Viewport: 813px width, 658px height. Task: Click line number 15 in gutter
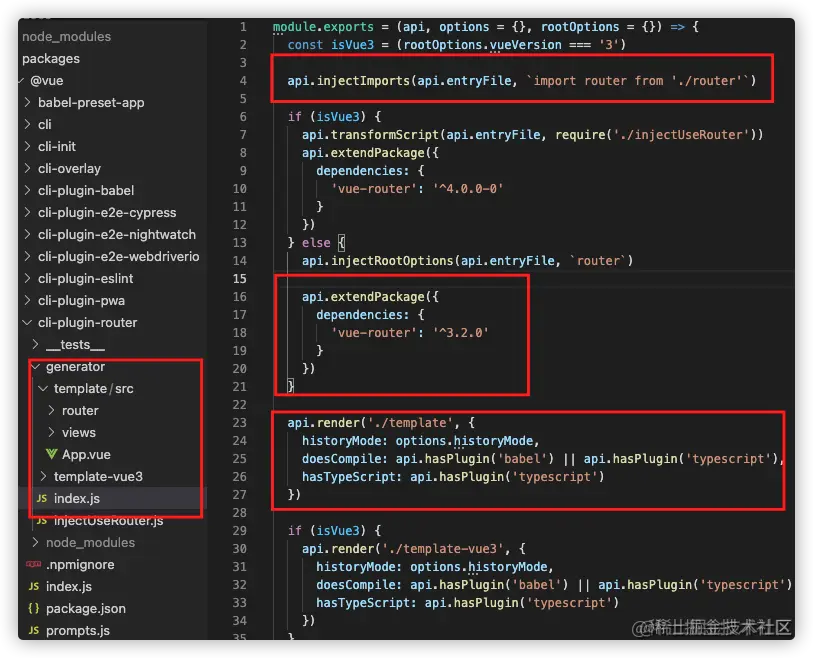coord(240,279)
